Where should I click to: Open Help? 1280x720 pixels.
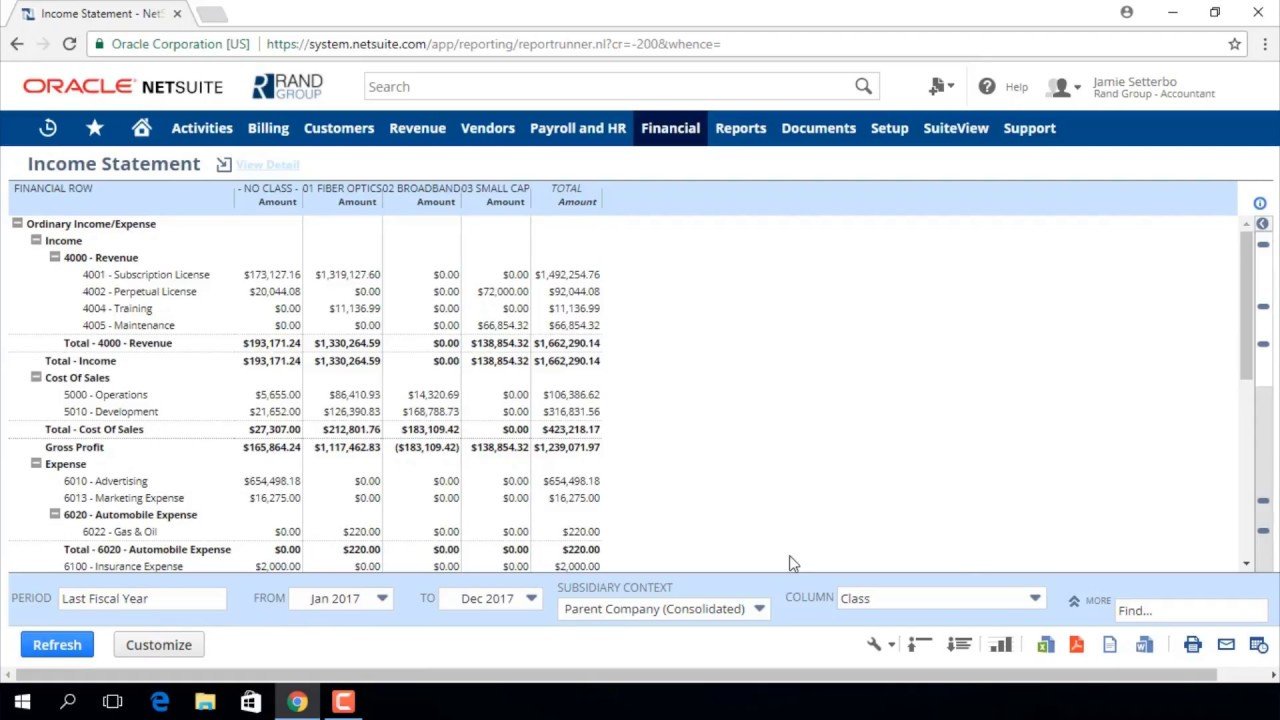click(1003, 86)
